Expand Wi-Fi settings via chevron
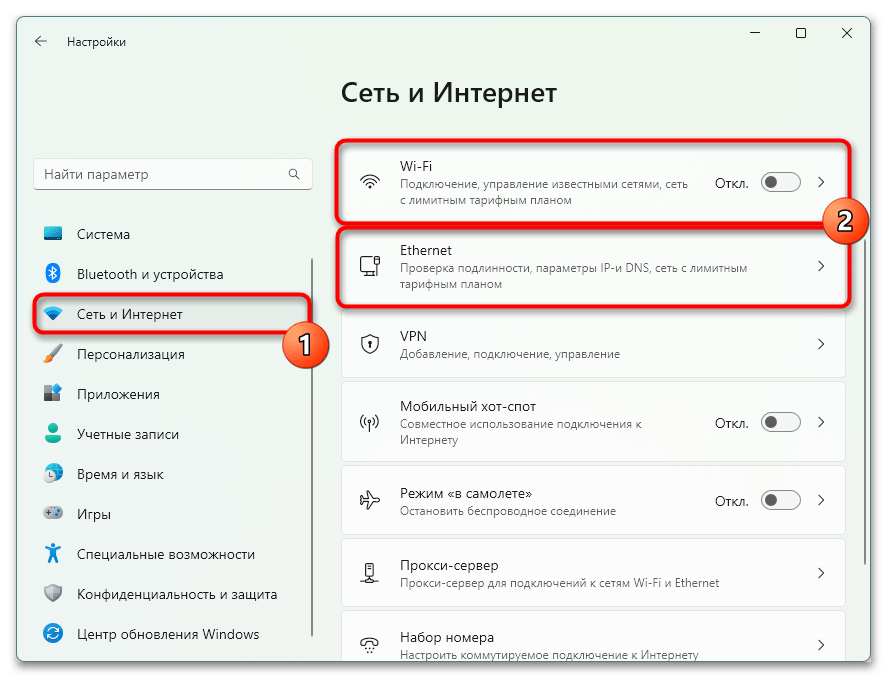 click(x=821, y=182)
